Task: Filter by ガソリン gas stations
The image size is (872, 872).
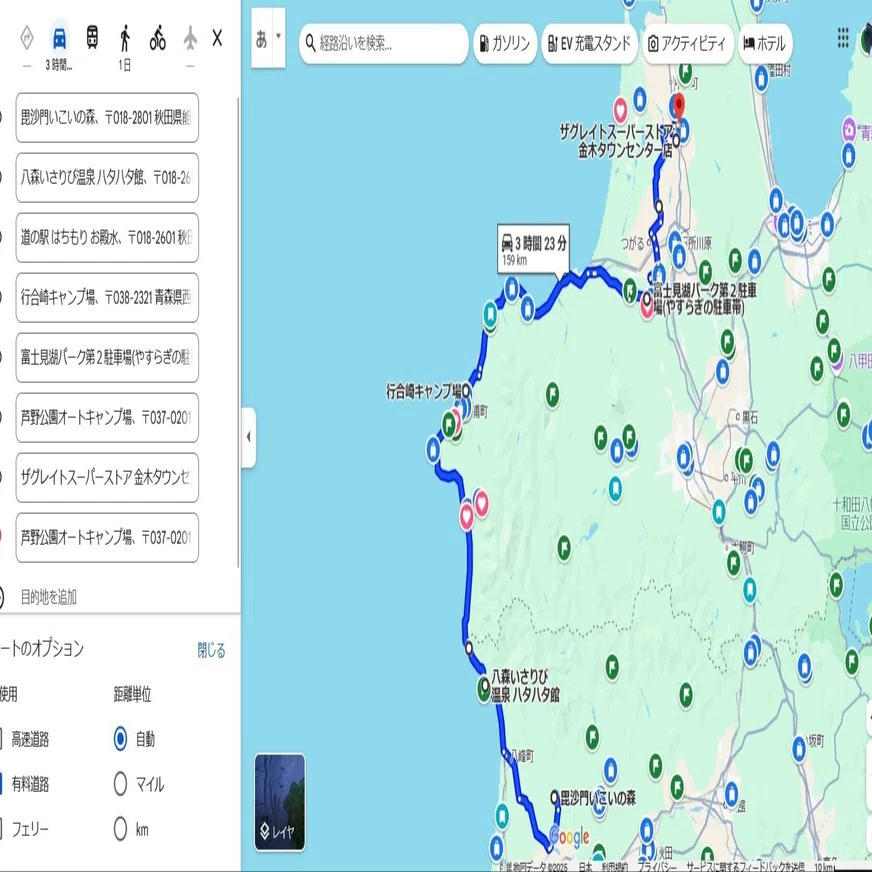Action: [x=505, y=43]
